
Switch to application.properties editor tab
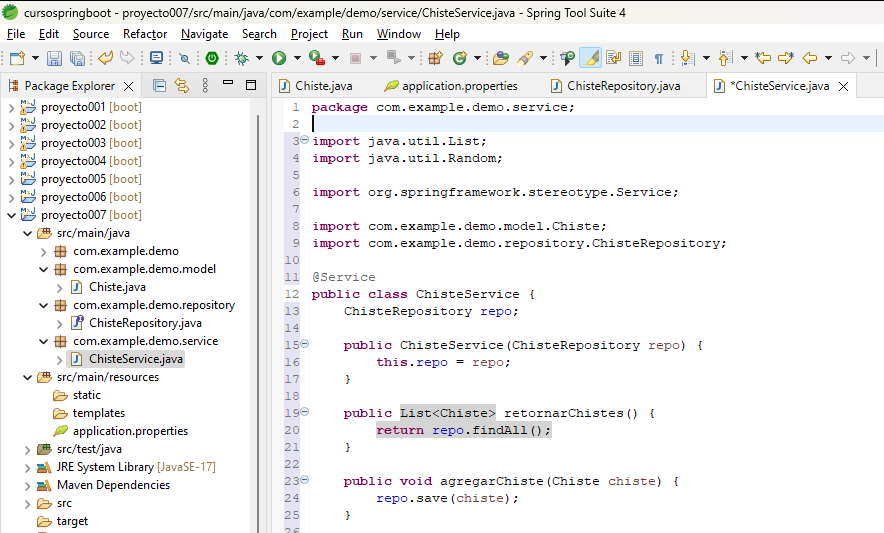[451, 86]
